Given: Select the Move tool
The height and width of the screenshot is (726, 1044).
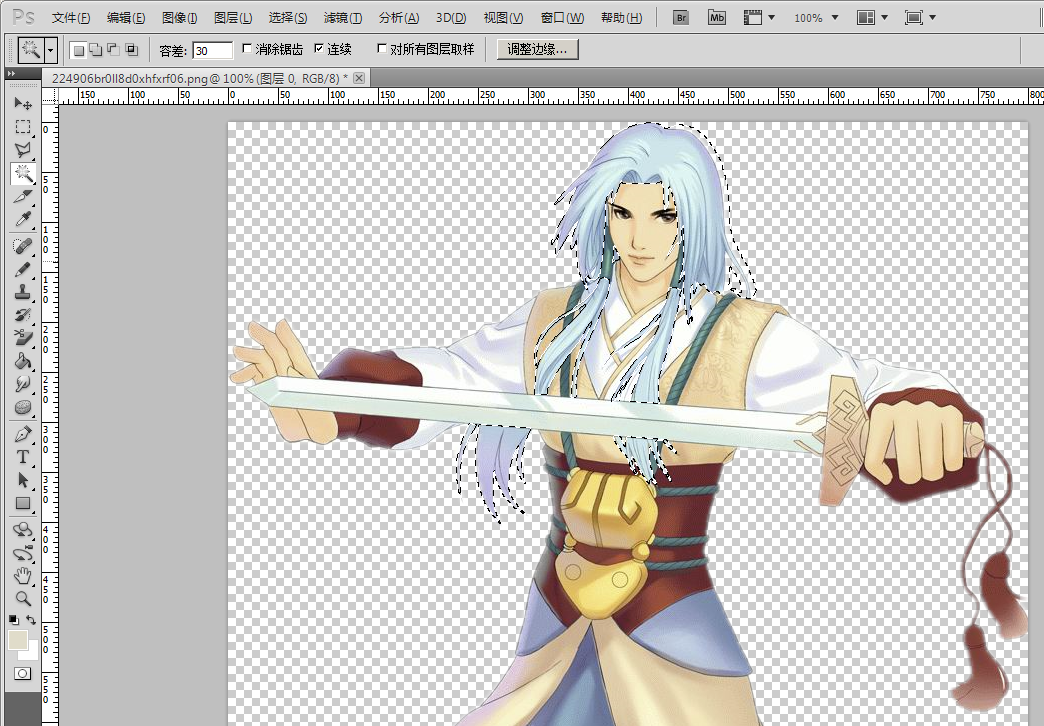Looking at the screenshot, I should tap(23, 104).
